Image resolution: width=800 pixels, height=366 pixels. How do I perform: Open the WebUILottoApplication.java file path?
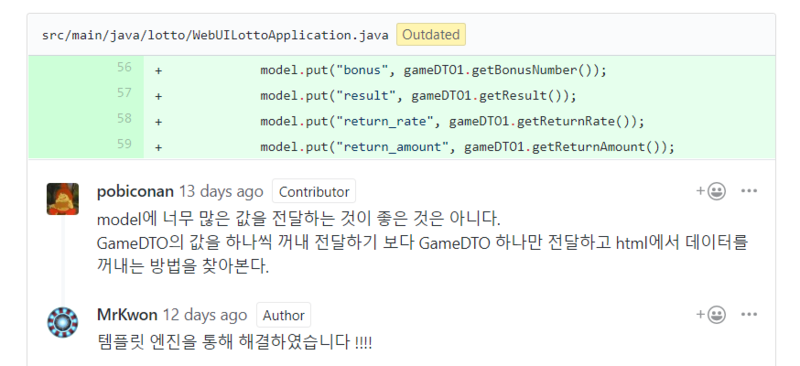point(215,35)
